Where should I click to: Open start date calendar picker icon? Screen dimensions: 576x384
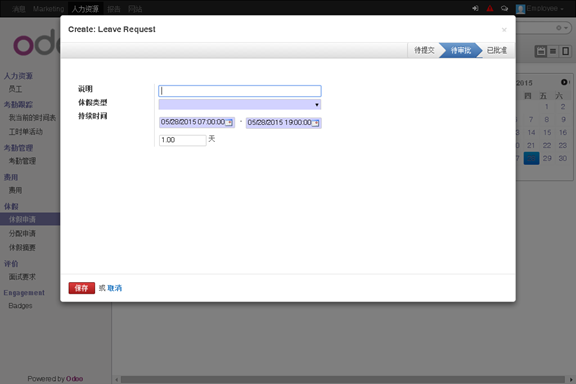[229, 122]
